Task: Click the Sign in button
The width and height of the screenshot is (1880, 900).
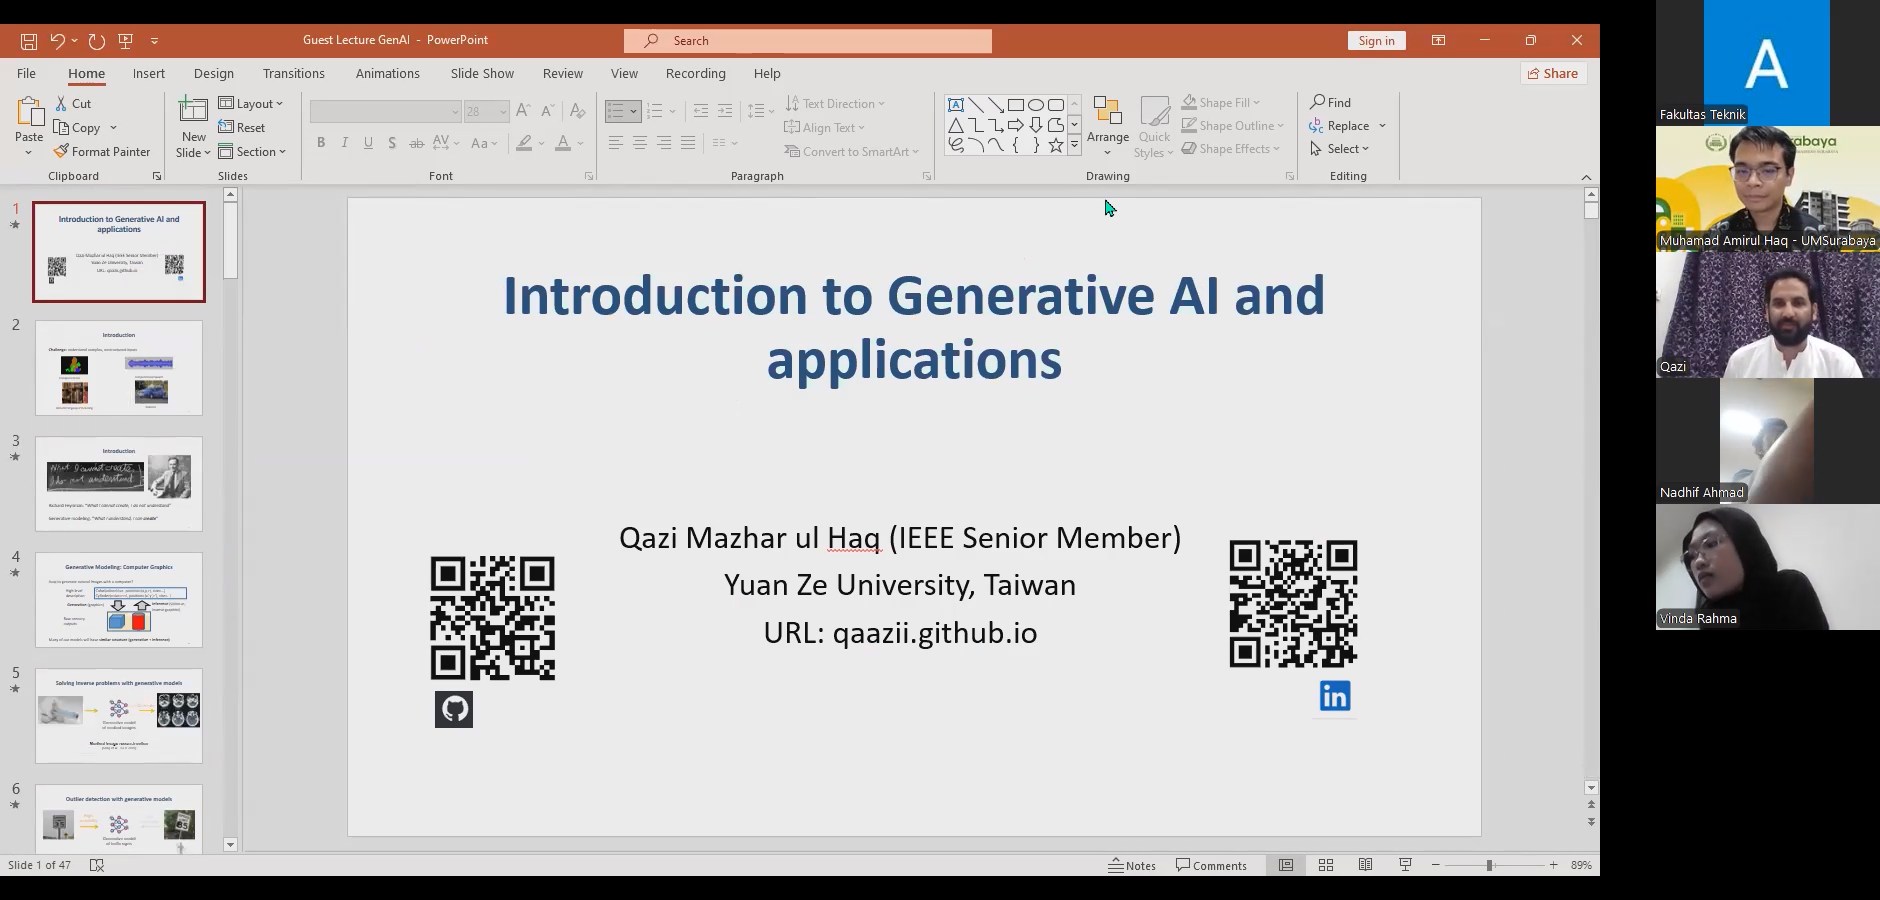Action: [1376, 41]
